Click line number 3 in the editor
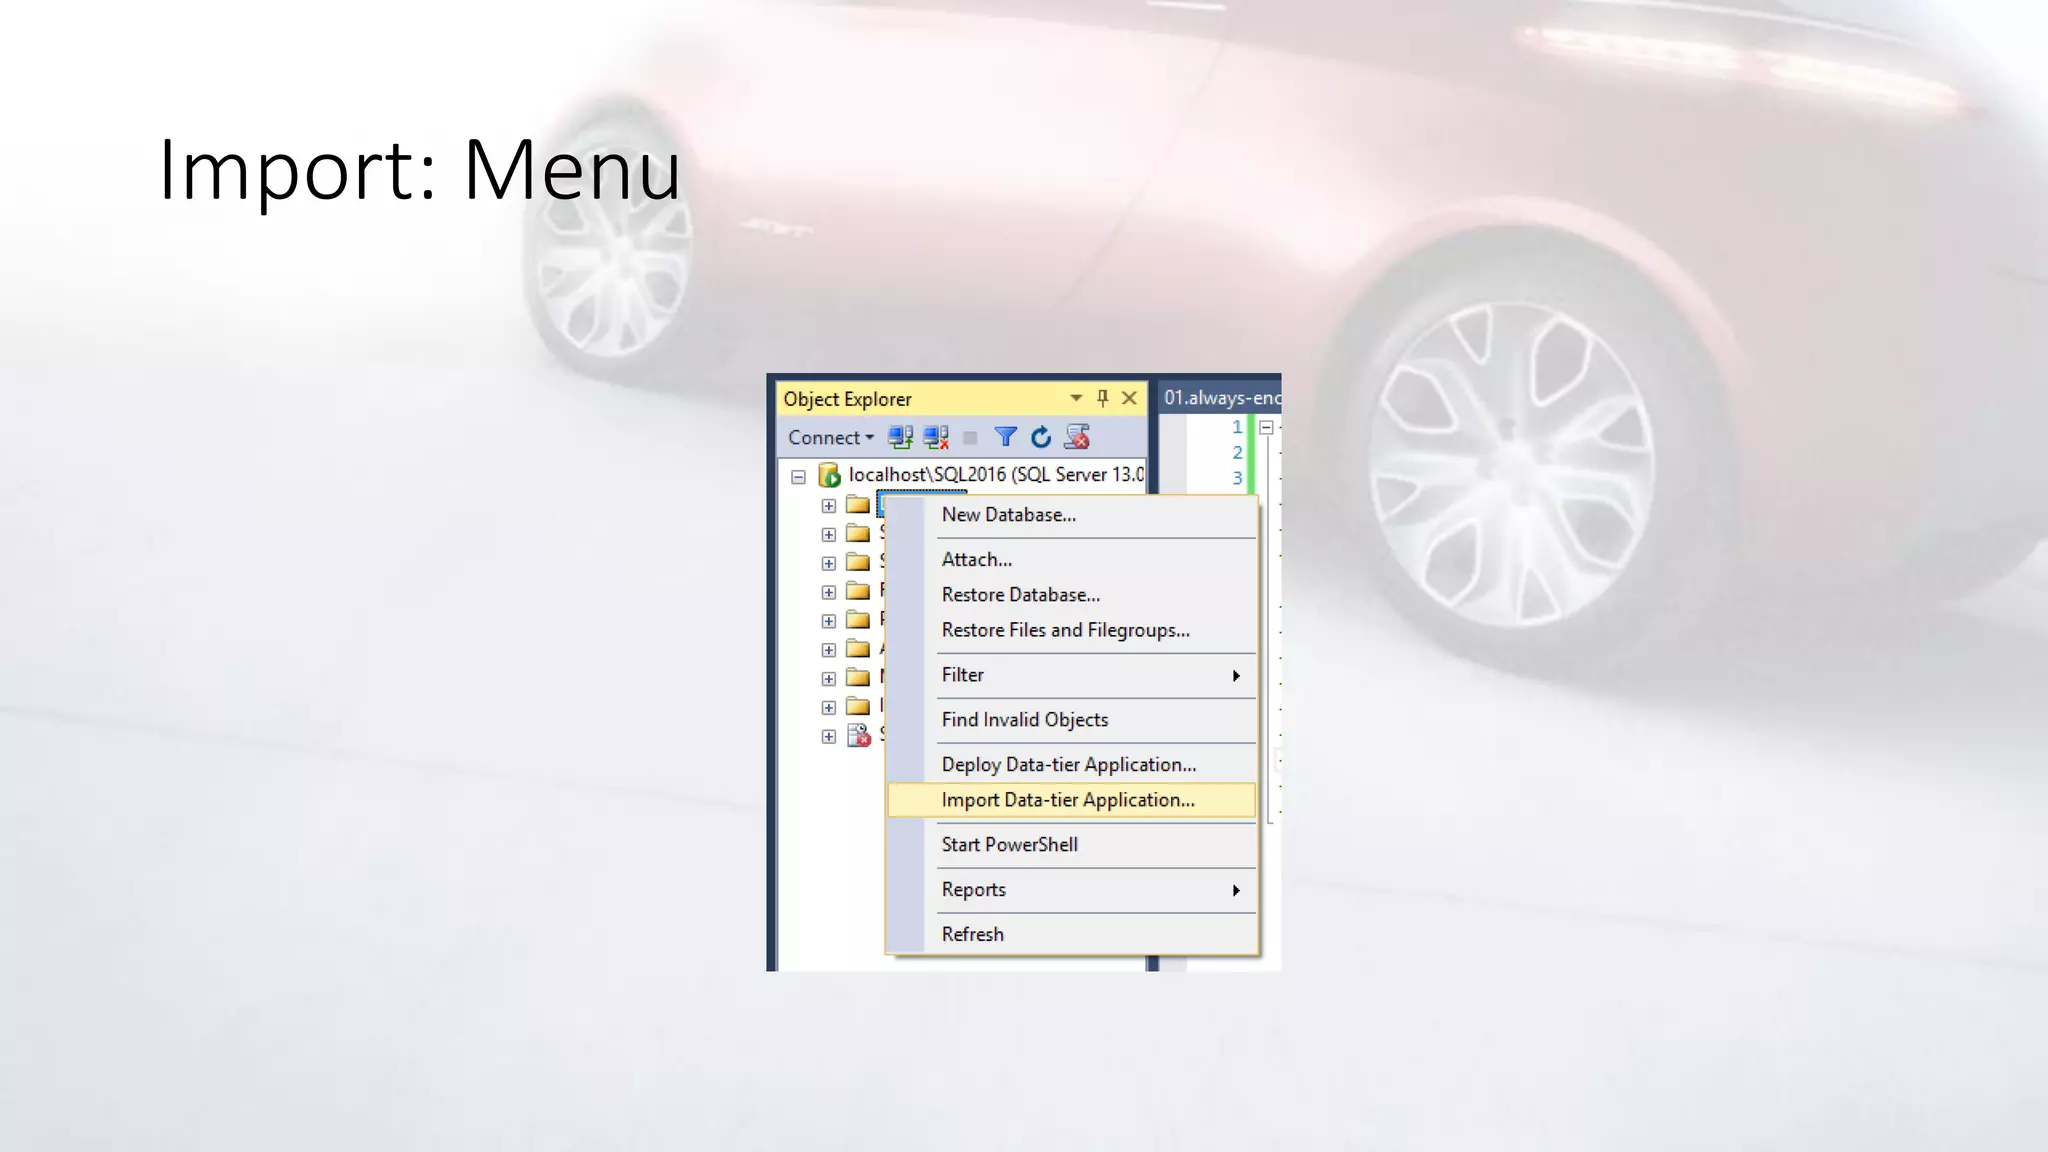This screenshot has height=1152, width=2048. tap(1237, 478)
